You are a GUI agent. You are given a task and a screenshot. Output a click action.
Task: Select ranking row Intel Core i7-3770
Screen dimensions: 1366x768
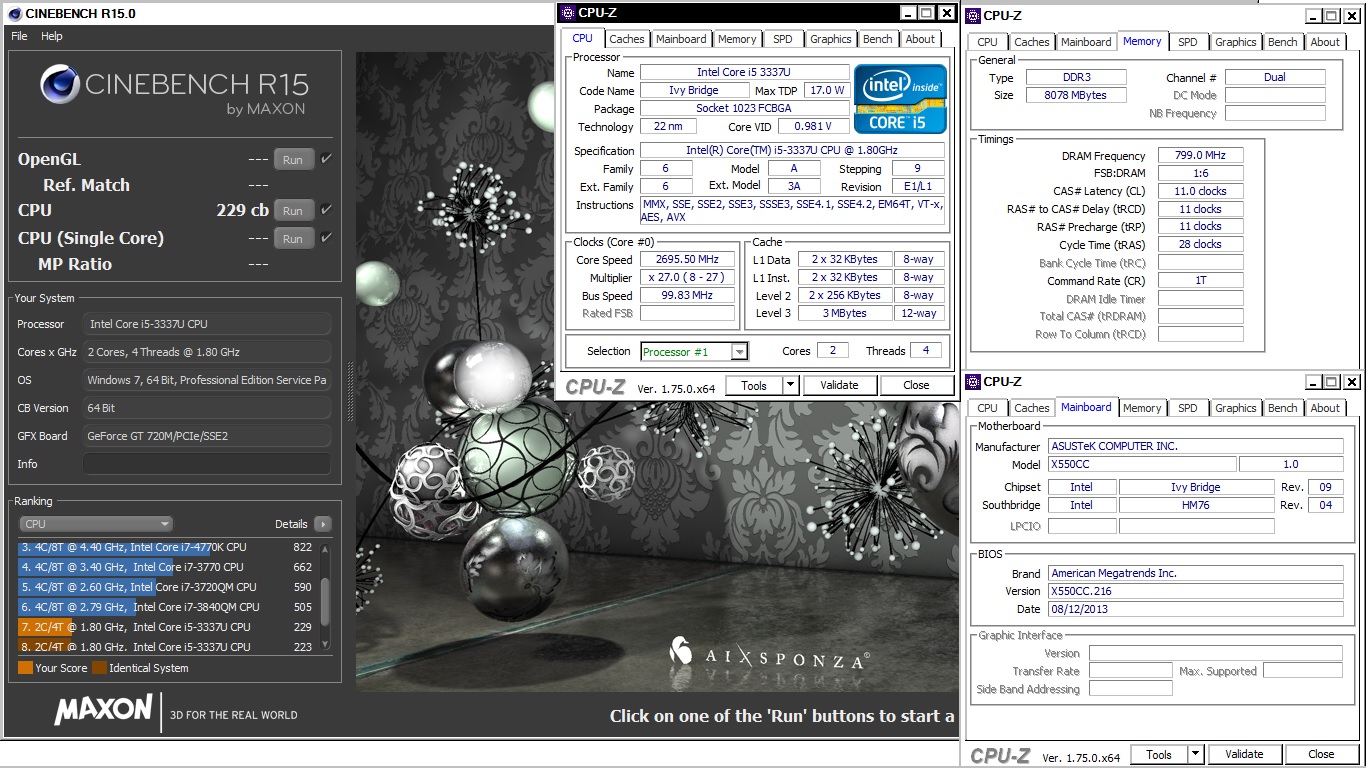pyautogui.click(x=166, y=567)
